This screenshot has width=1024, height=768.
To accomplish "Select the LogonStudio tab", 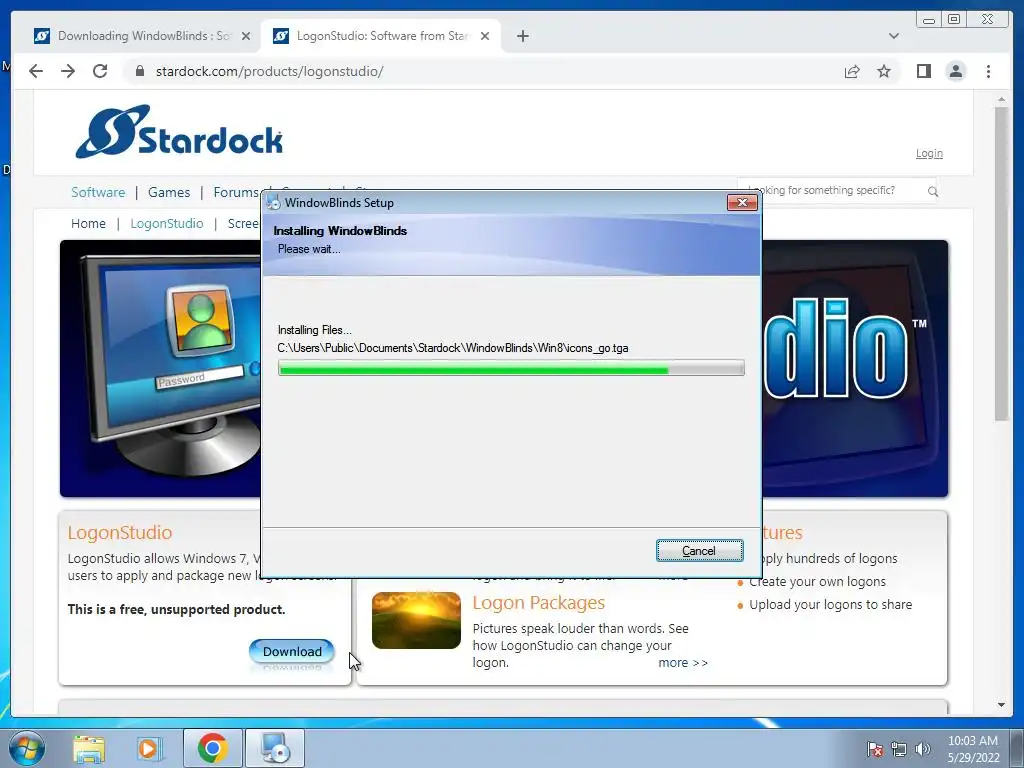I will tap(381, 36).
